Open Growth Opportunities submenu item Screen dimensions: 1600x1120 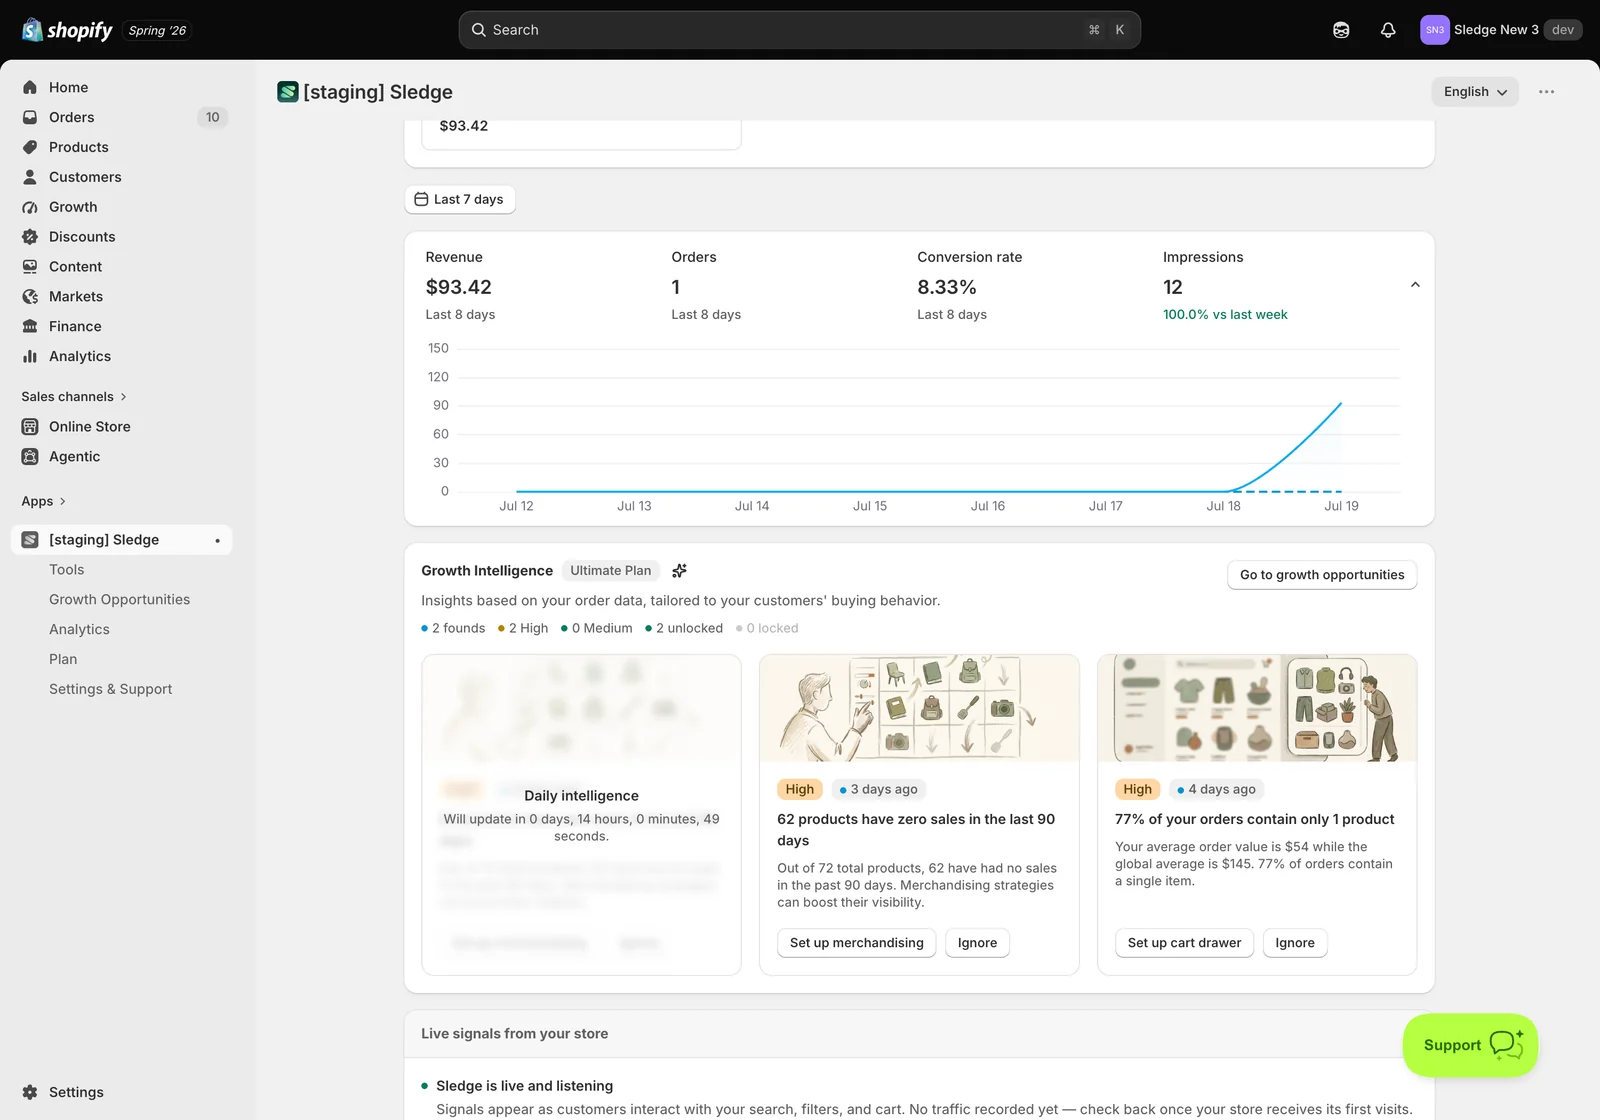click(120, 600)
